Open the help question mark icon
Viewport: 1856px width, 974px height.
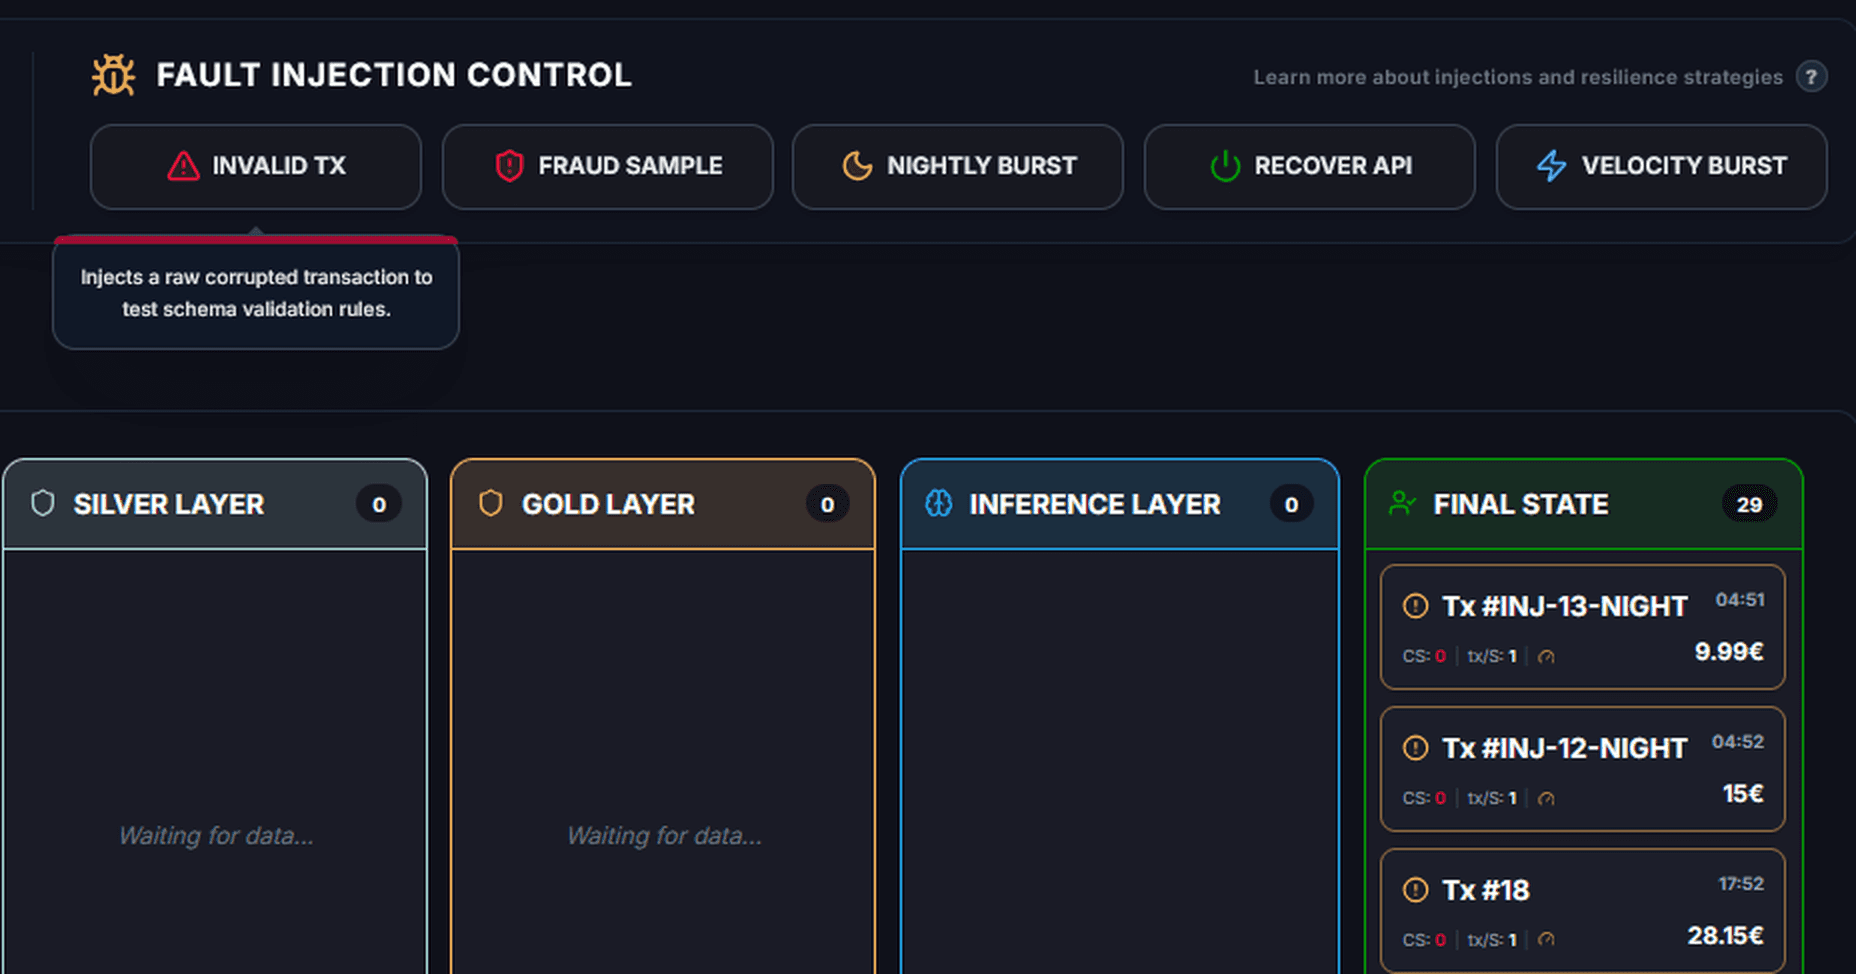click(x=1811, y=77)
